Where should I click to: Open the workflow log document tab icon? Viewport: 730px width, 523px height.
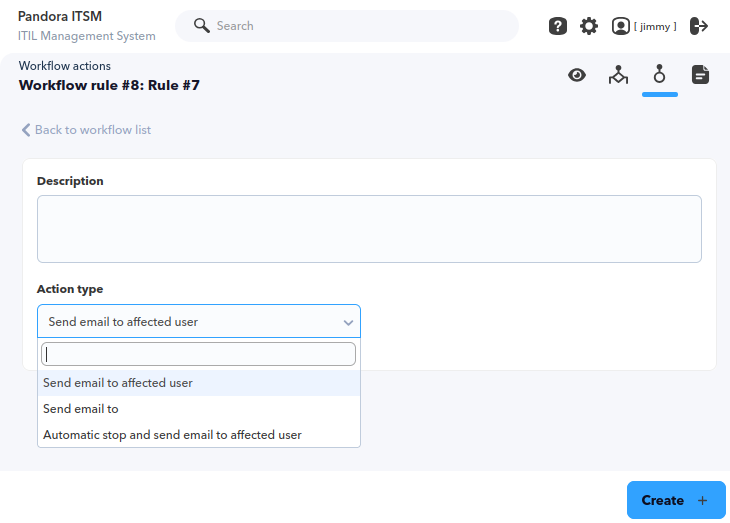[x=700, y=75]
